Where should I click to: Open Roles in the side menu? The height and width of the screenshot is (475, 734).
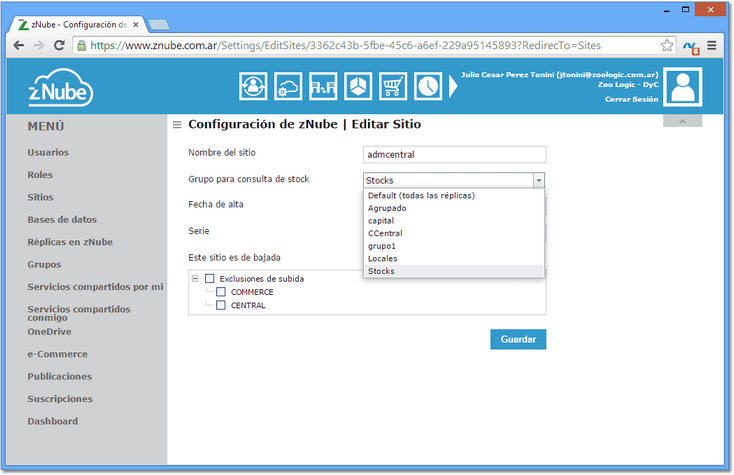tap(40, 175)
